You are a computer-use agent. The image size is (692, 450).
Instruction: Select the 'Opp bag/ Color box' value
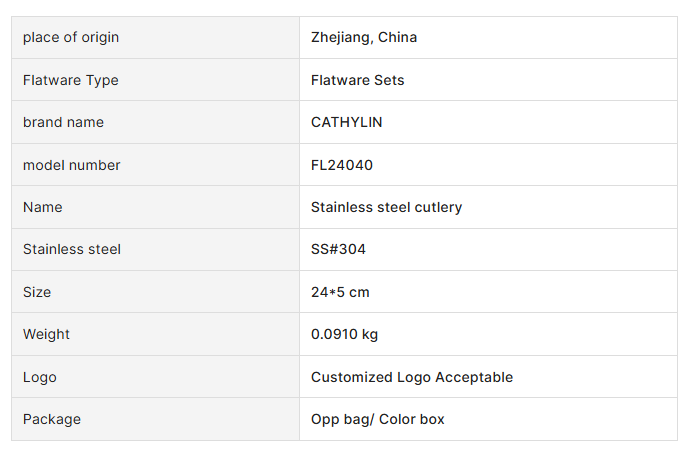click(x=378, y=419)
